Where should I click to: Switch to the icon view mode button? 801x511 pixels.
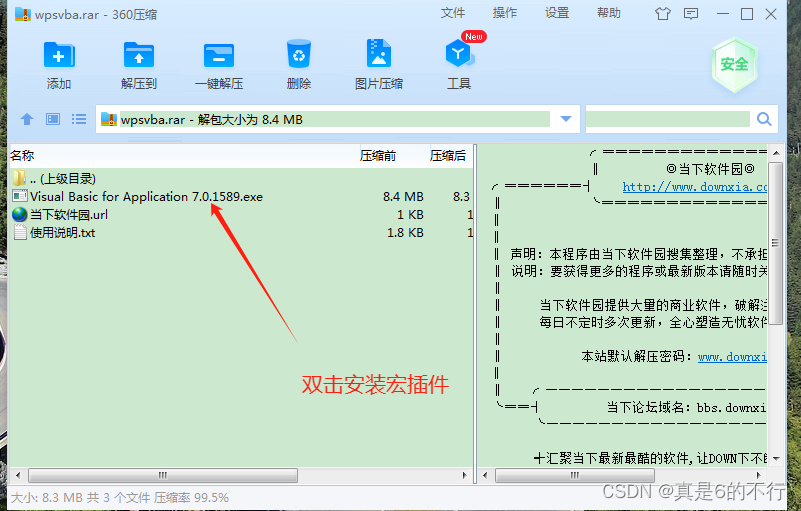(x=53, y=119)
